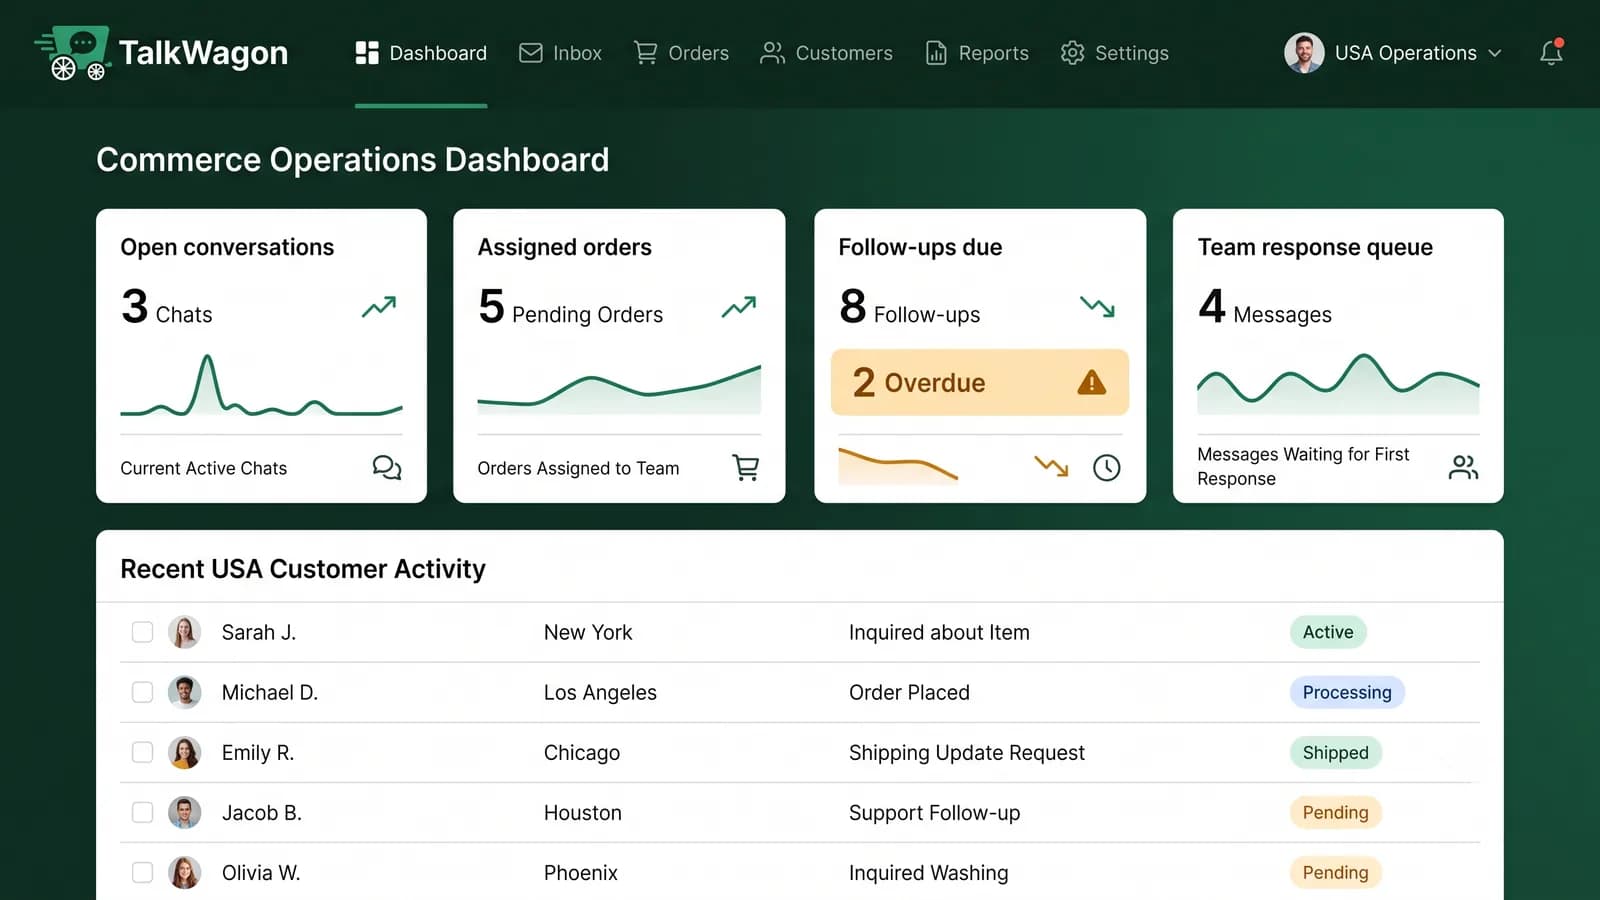Click the Dashboard grid icon in navigation
Viewport: 1600px width, 900px height.
(x=367, y=53)
